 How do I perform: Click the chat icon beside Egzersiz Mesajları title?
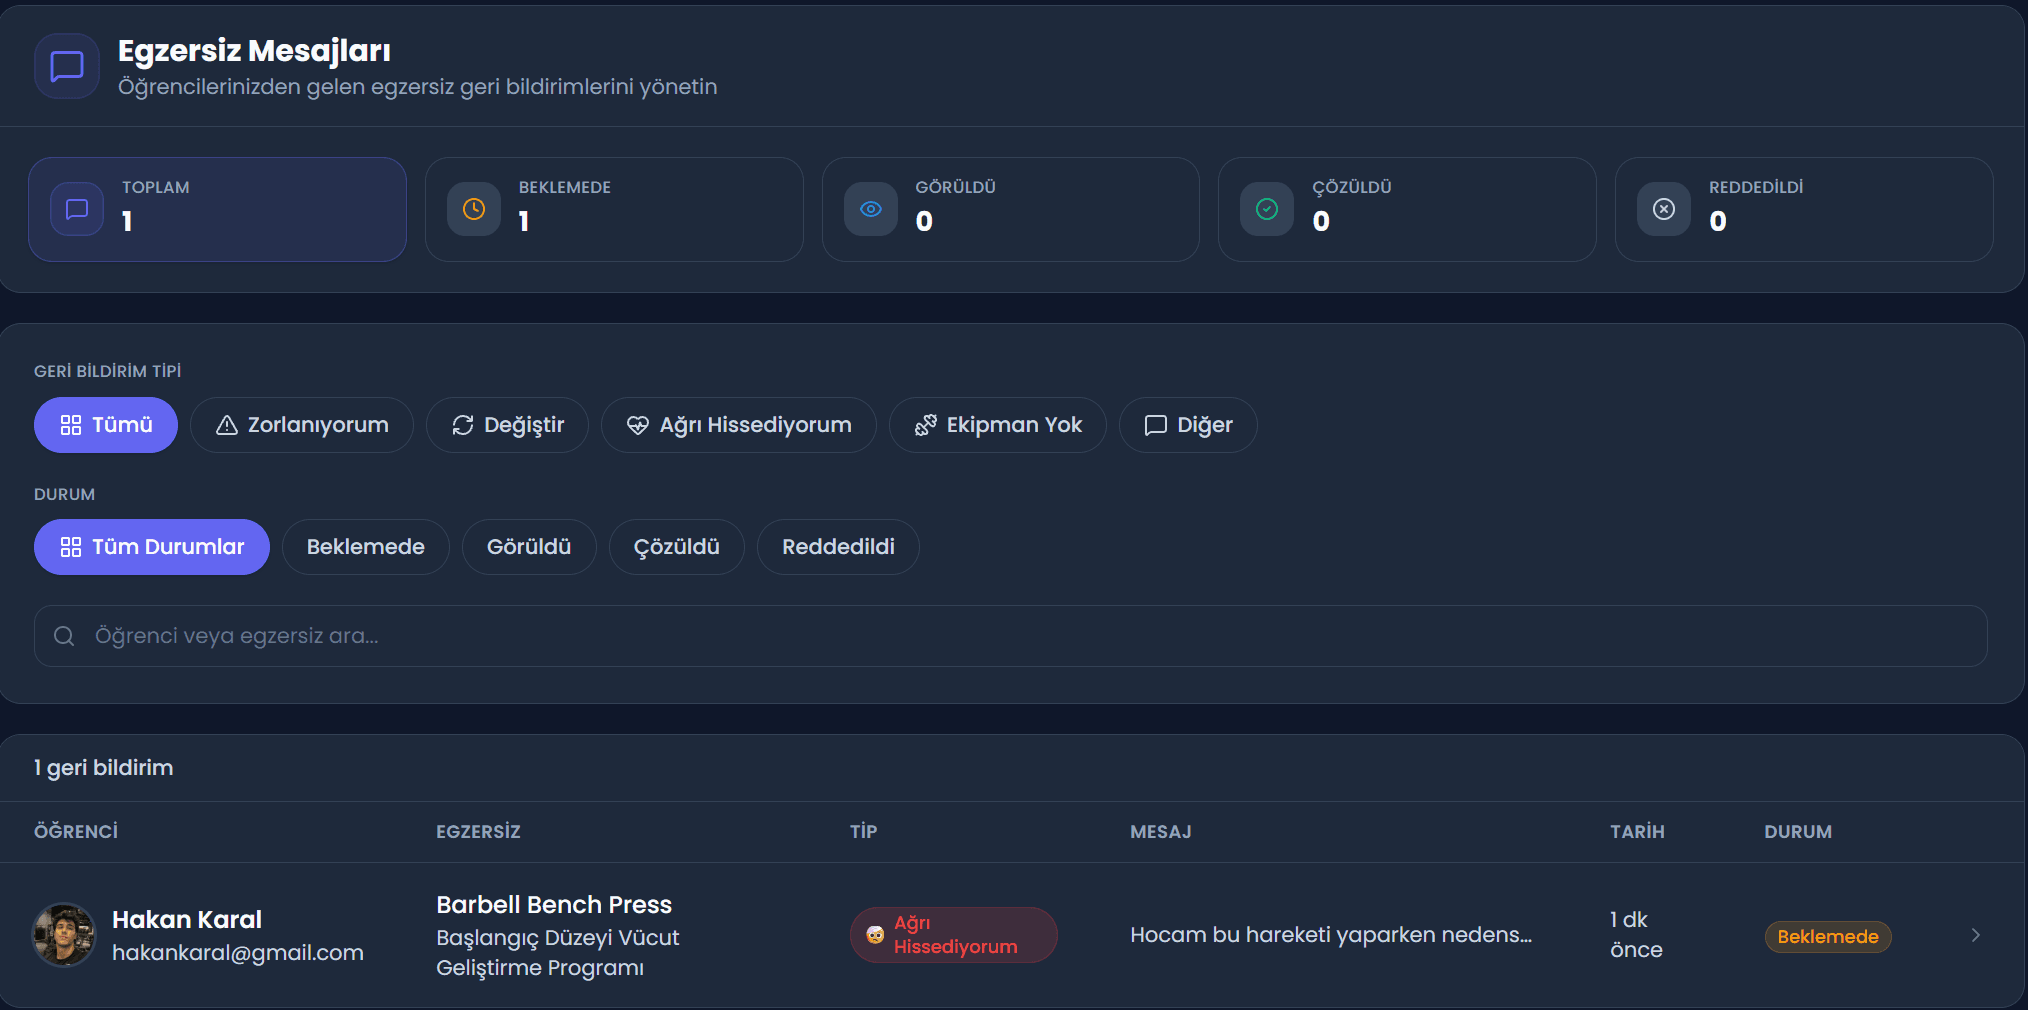pyautogui.click(x=67, y=66)
